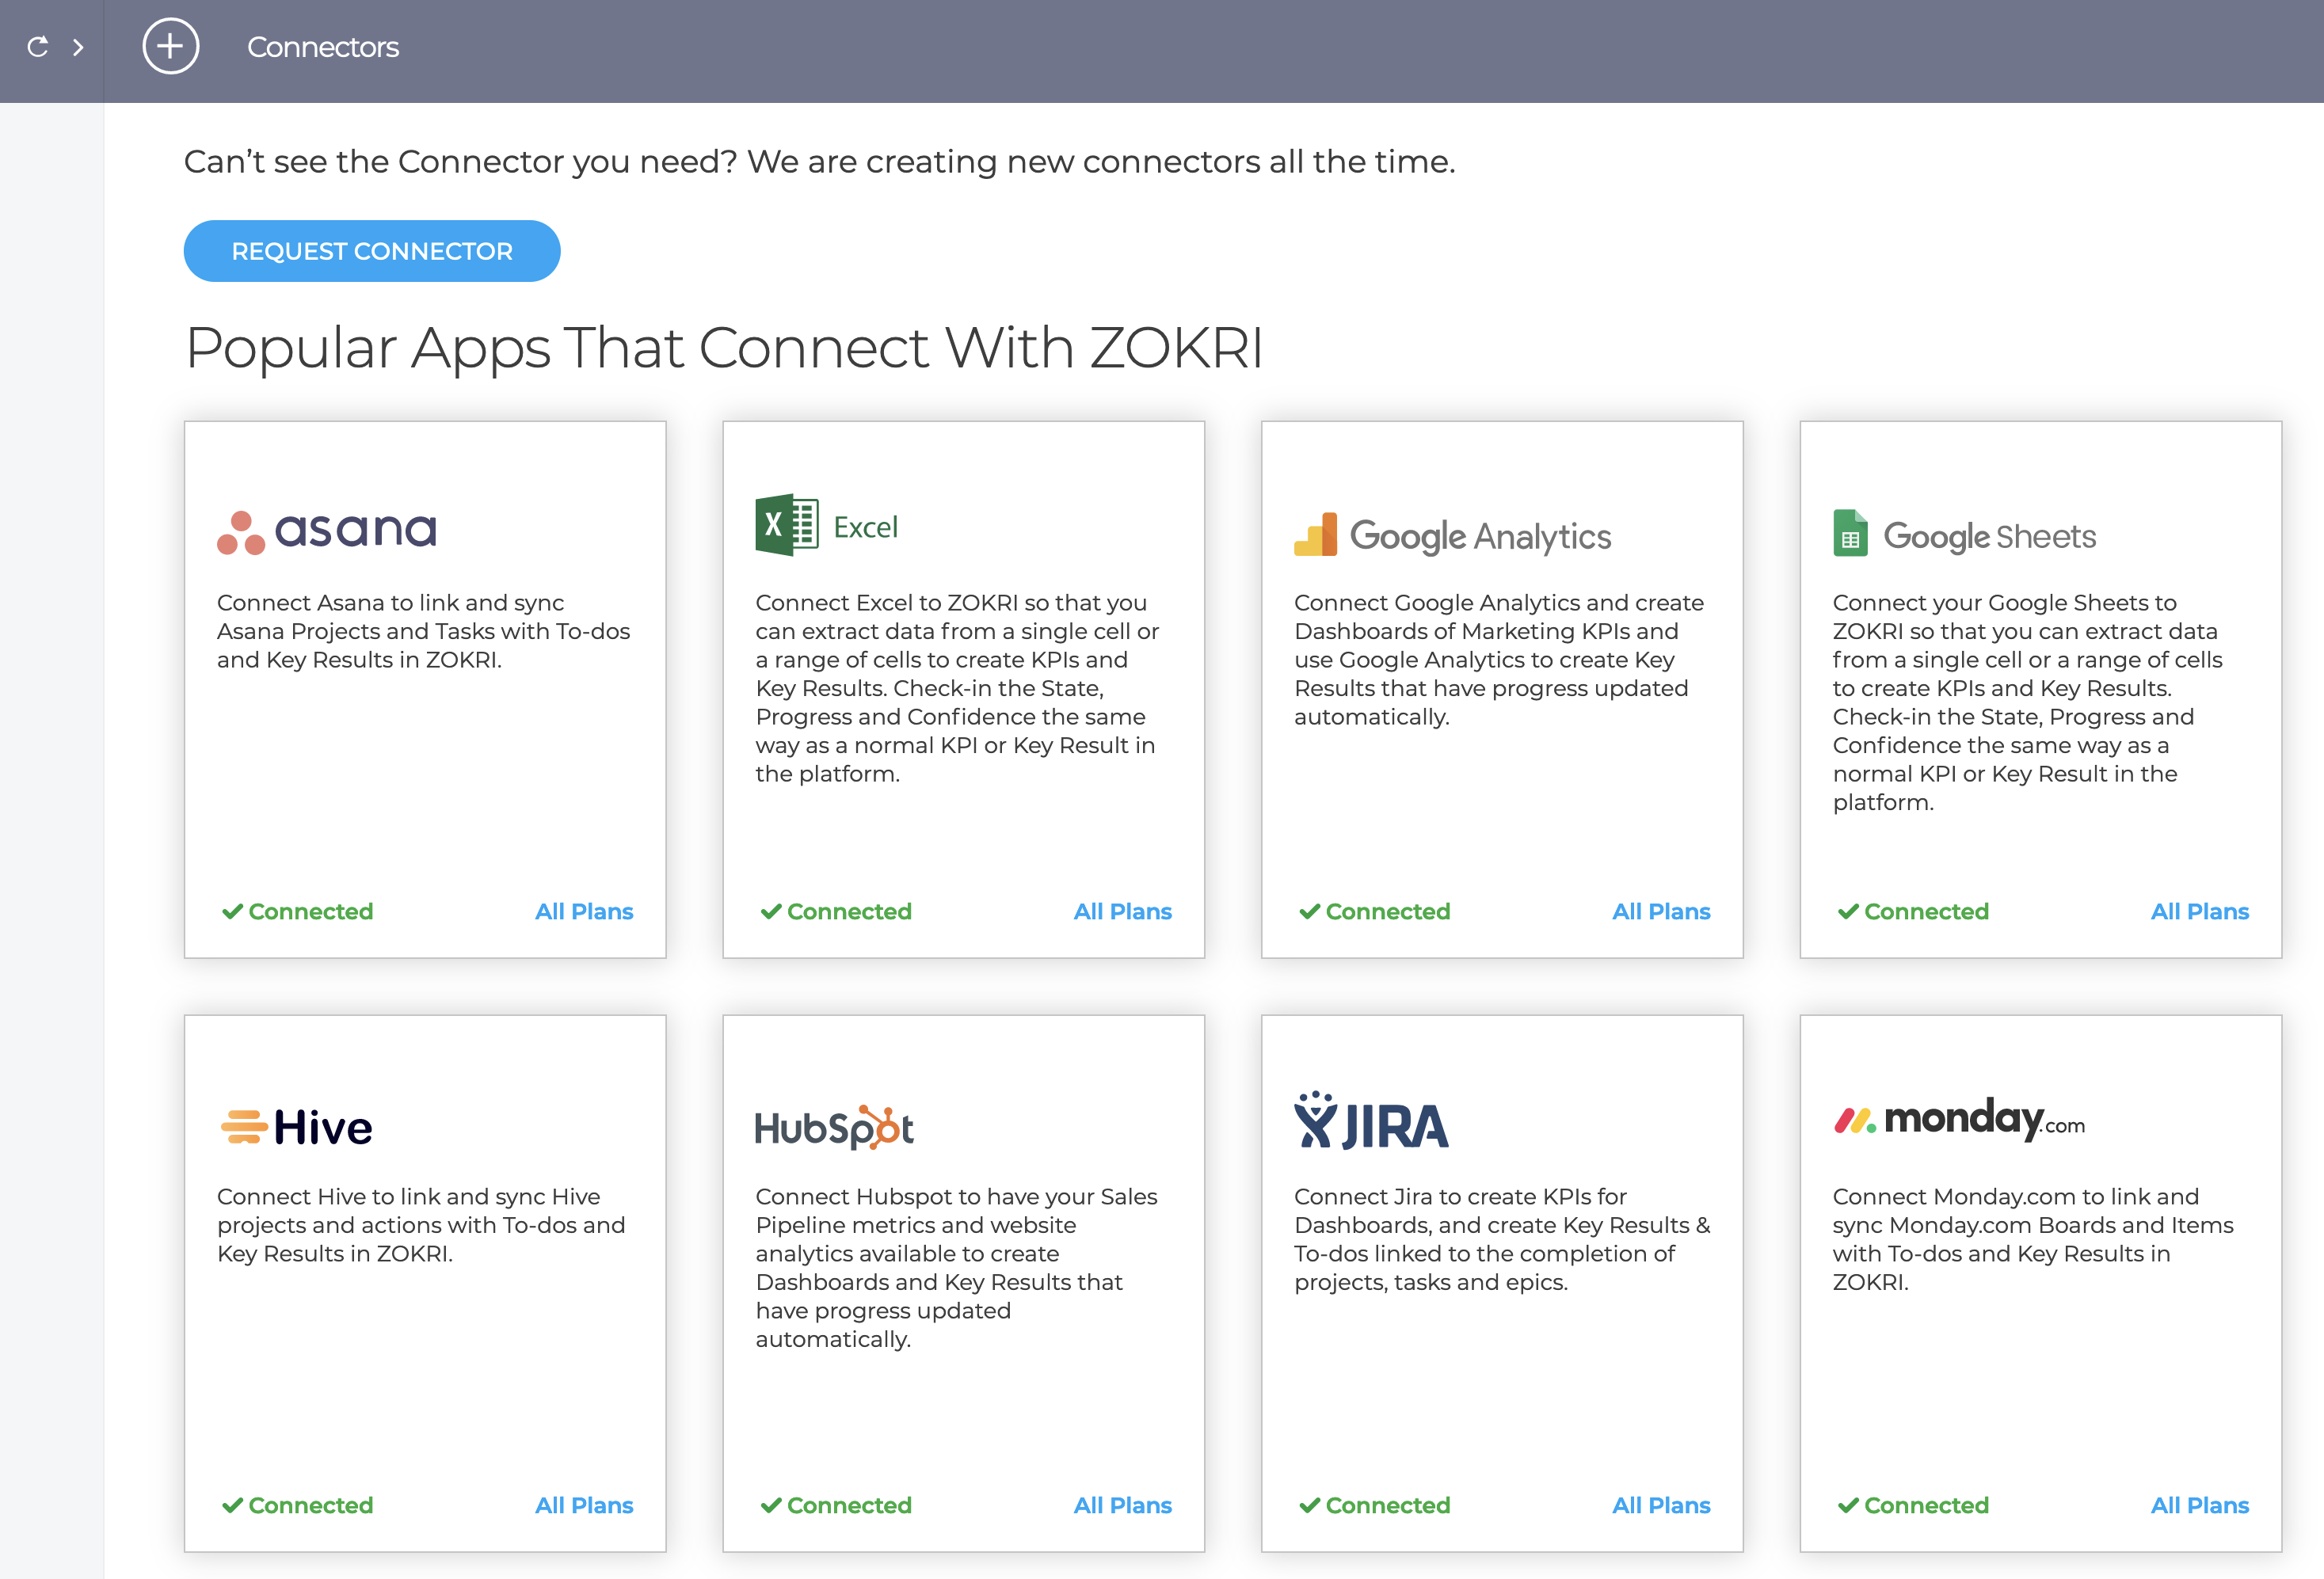Open All Plans link on Google Sheets card

pos(2200,911)
